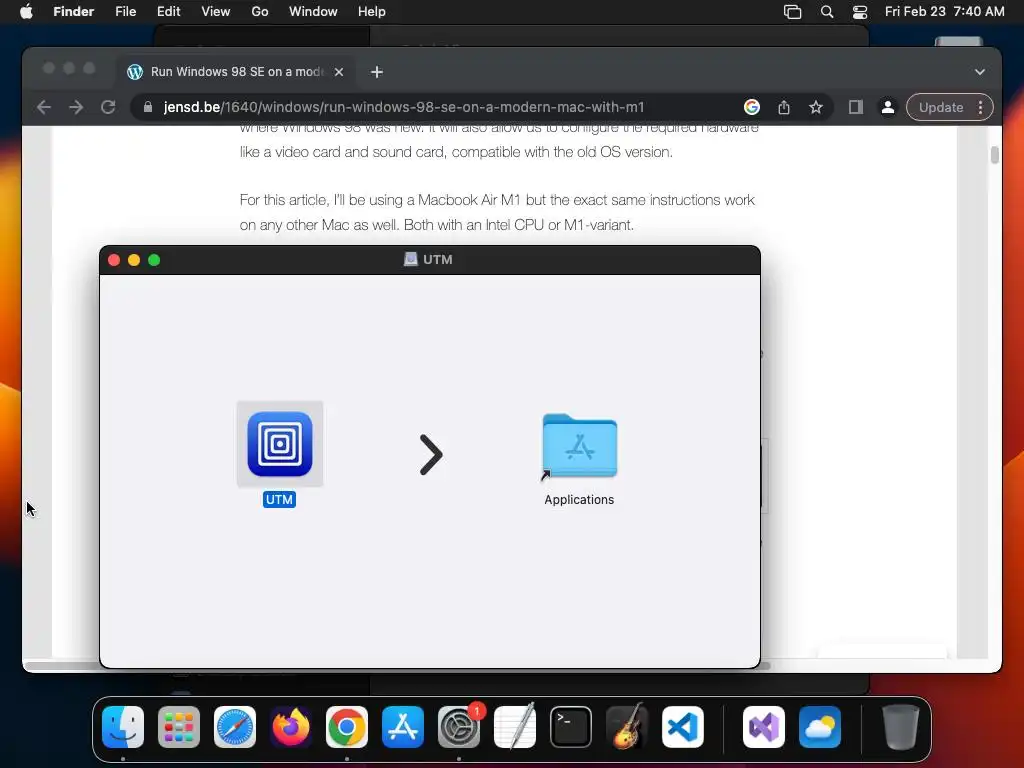This screenshot has height=768, width=1024.
Task: Open TextEdit from the Dock
Action: click(x=515, y=727)
